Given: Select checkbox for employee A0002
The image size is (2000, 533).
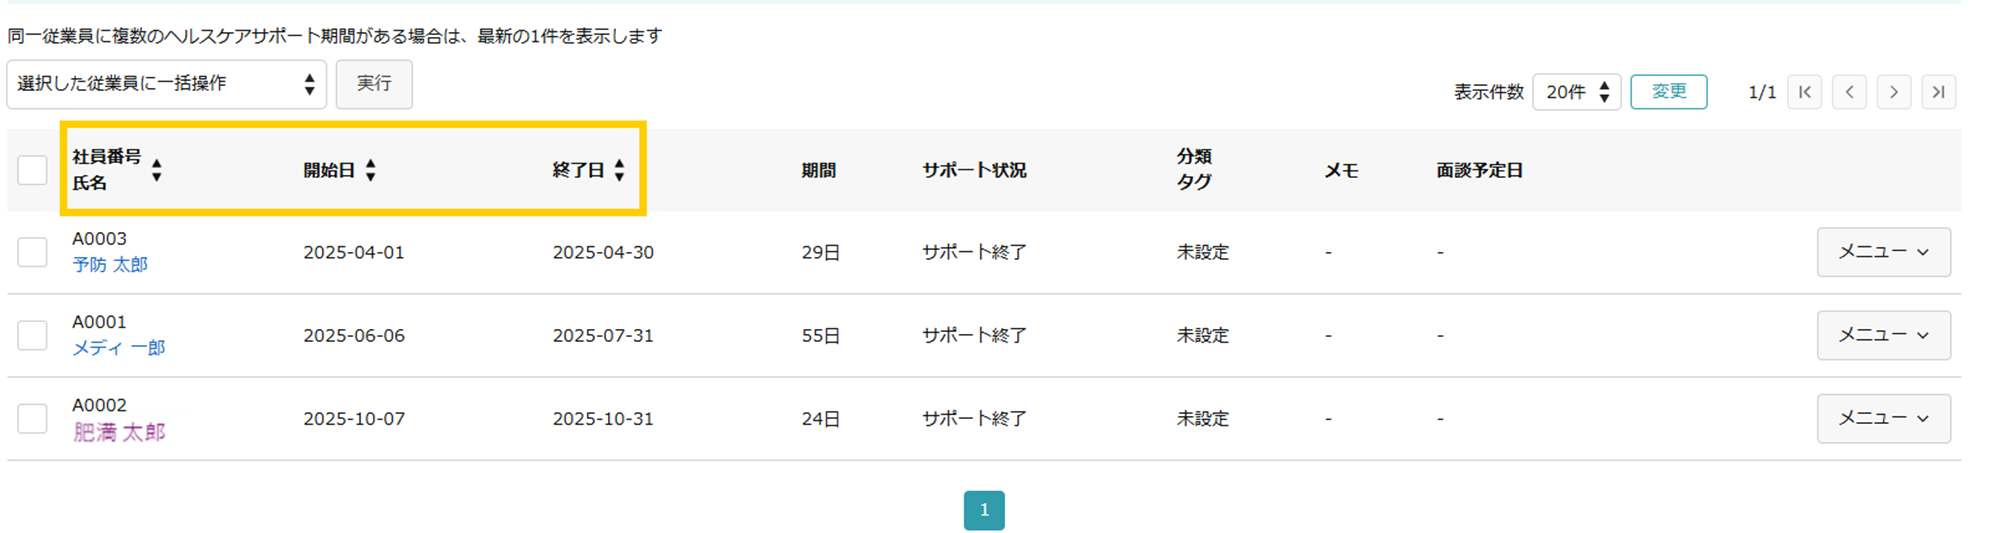Looking at the screenshot, I should point(32,418).
